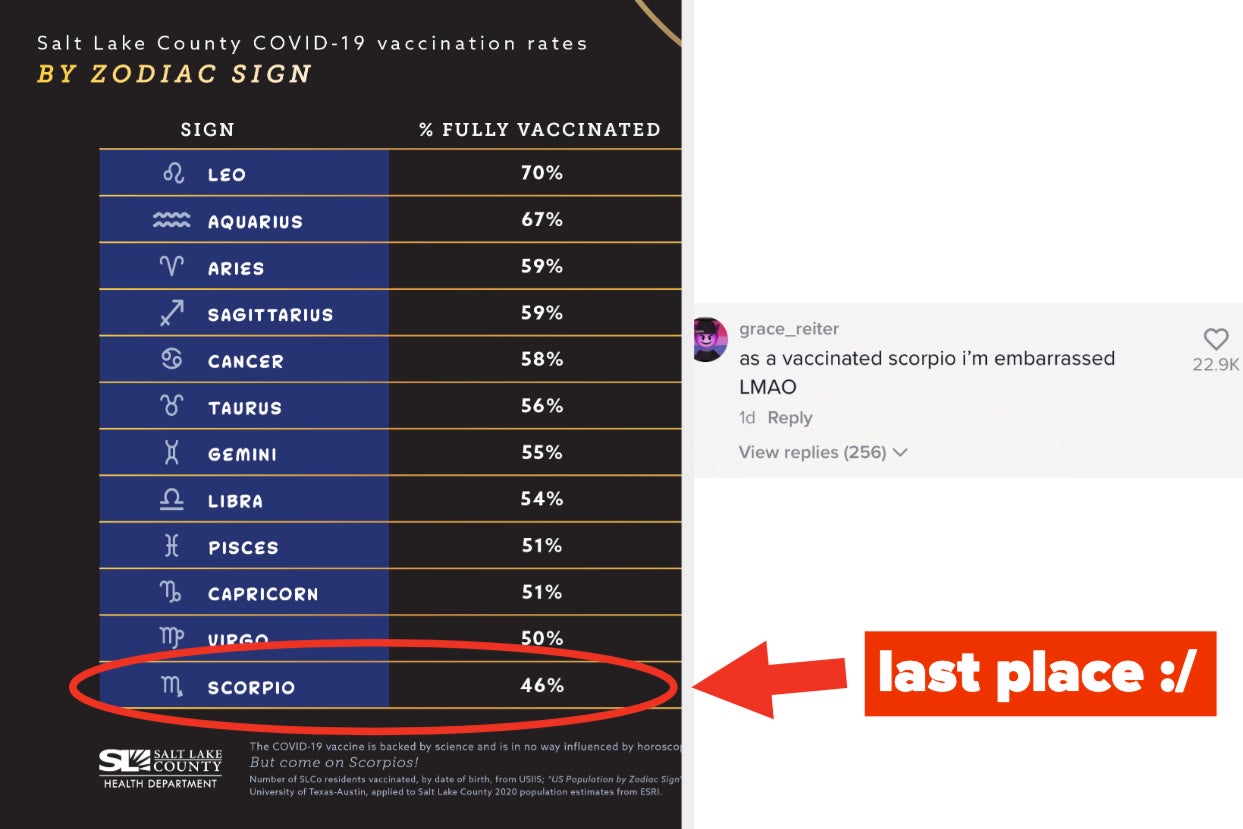Screen dimensions: 1243x829
Task: Click the Capricorn zodiac symbol icon
Action: pyautogui.click(x=172, y=593)
